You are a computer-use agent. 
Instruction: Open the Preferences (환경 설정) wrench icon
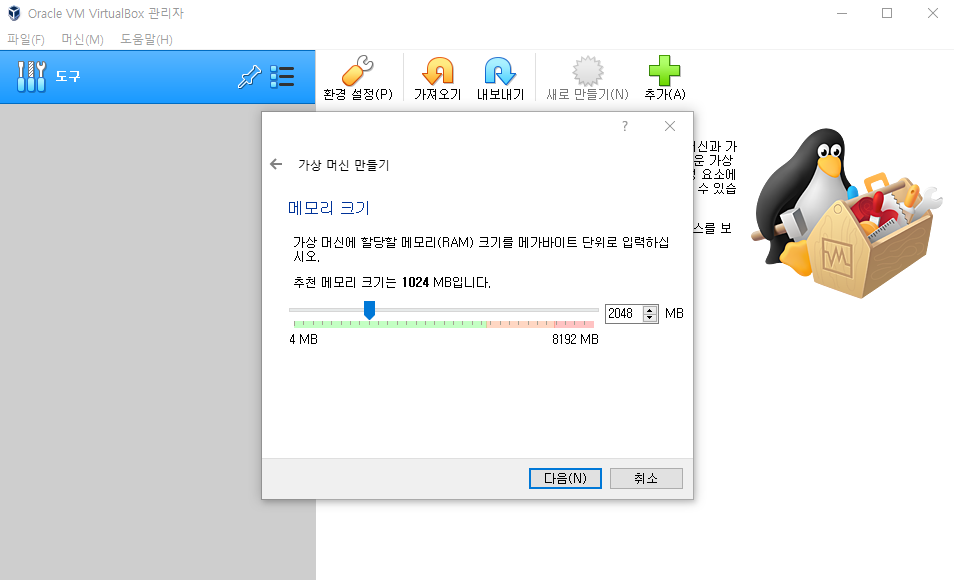pyautogui.click(x=358, y=71)
